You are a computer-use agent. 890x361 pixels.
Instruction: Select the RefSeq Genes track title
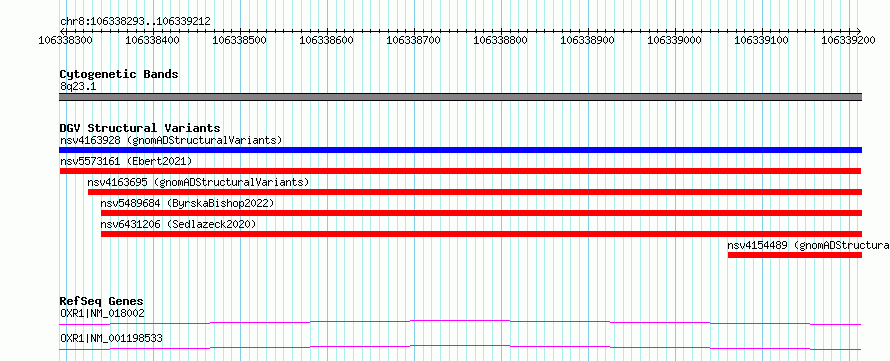(x=102, y=301)
